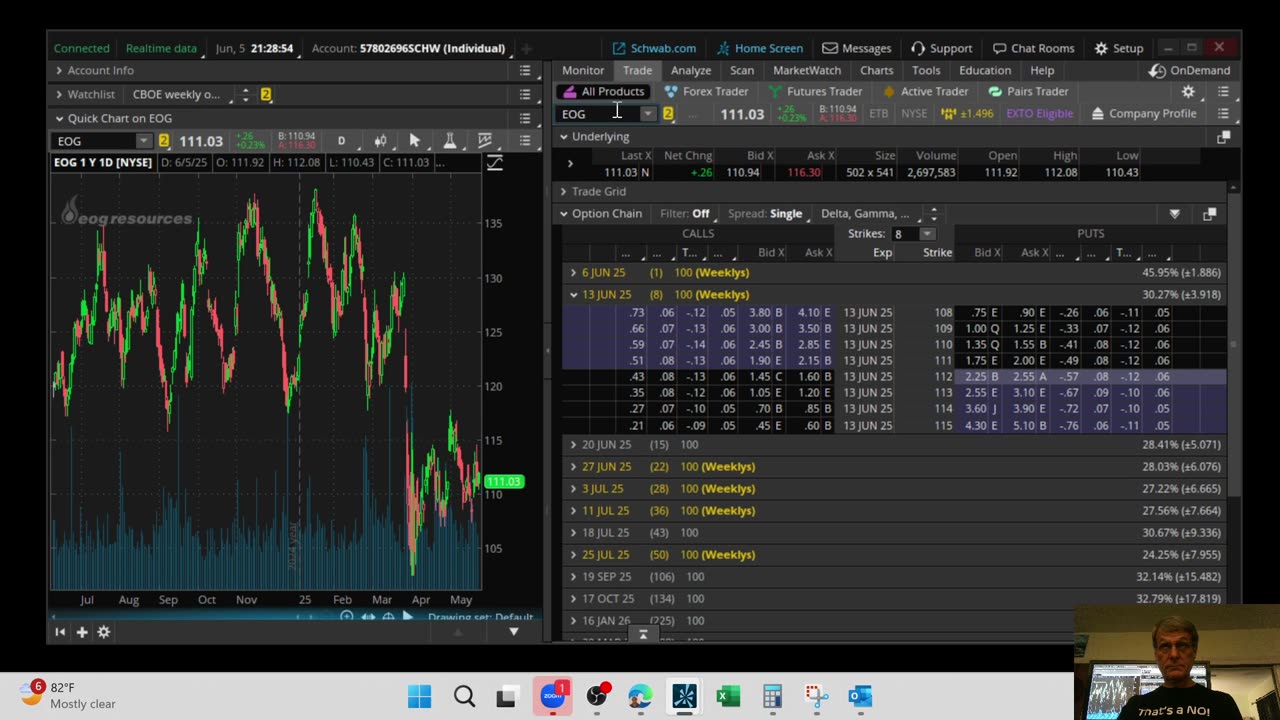
Task: Toggle the Option Chain Filter setting
Action: tap(700, 214)
